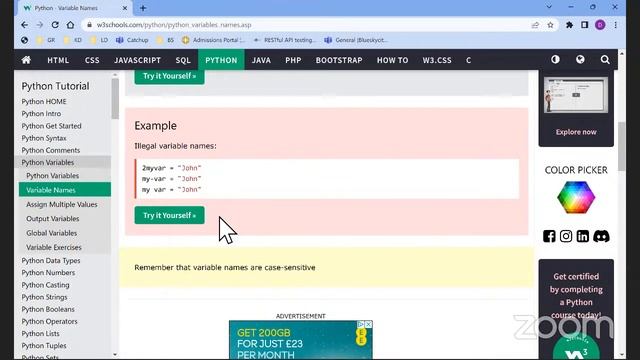Open the General Blueskyot bookmark
This screenshot has height=360, width=640.
(356, 40)
